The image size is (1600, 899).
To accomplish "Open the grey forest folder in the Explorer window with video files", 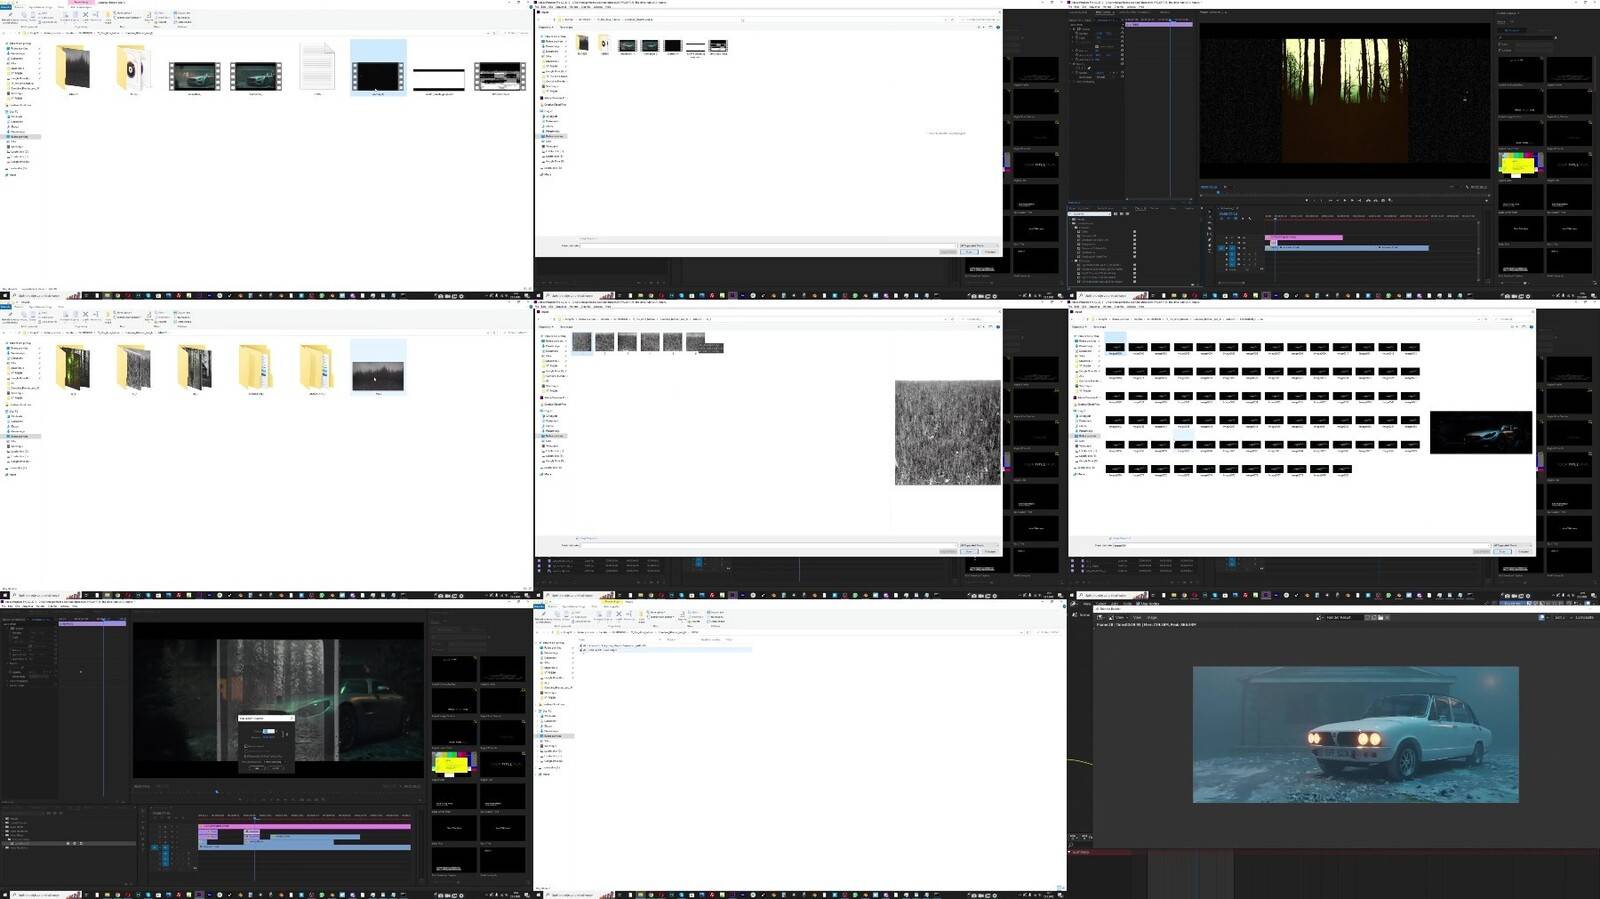I will tap(74, 68).
